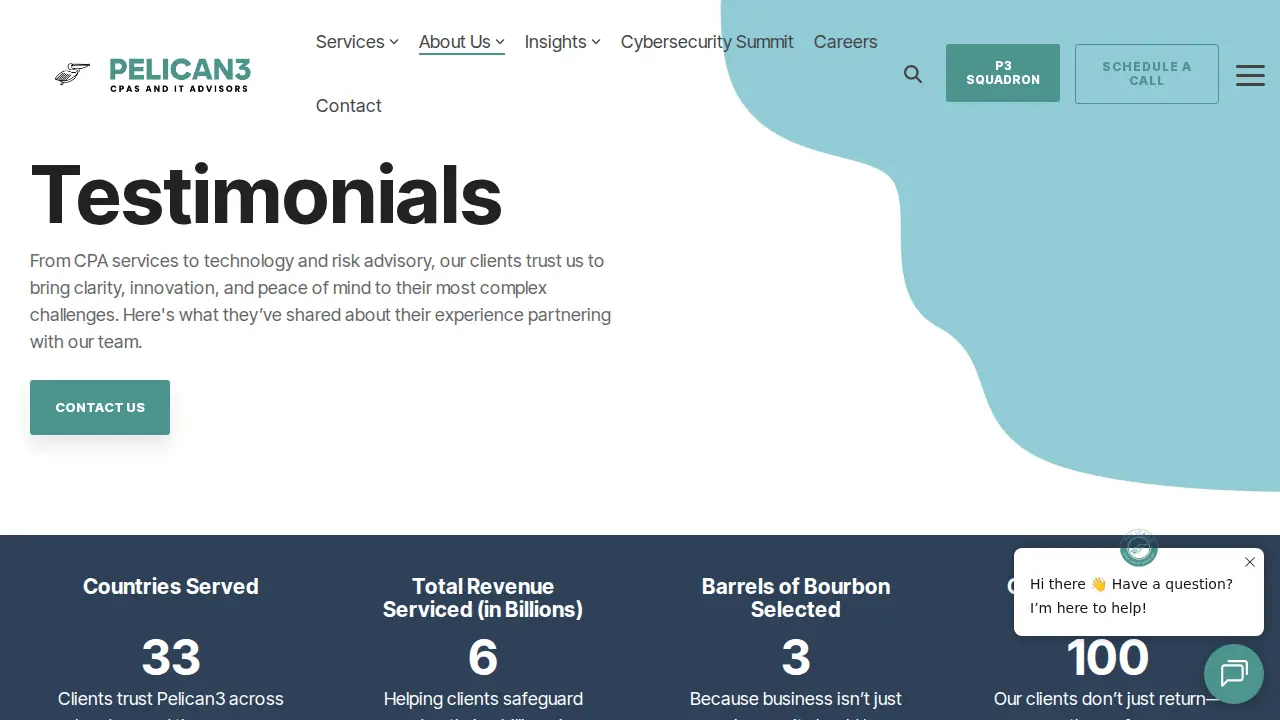Open the Careers page
The image size is (1280, 720).
coord(845,42)
